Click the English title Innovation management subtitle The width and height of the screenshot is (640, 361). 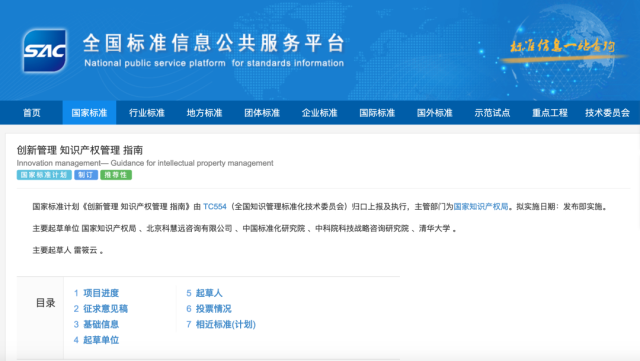pyautogui.click(x=145, y=163)
